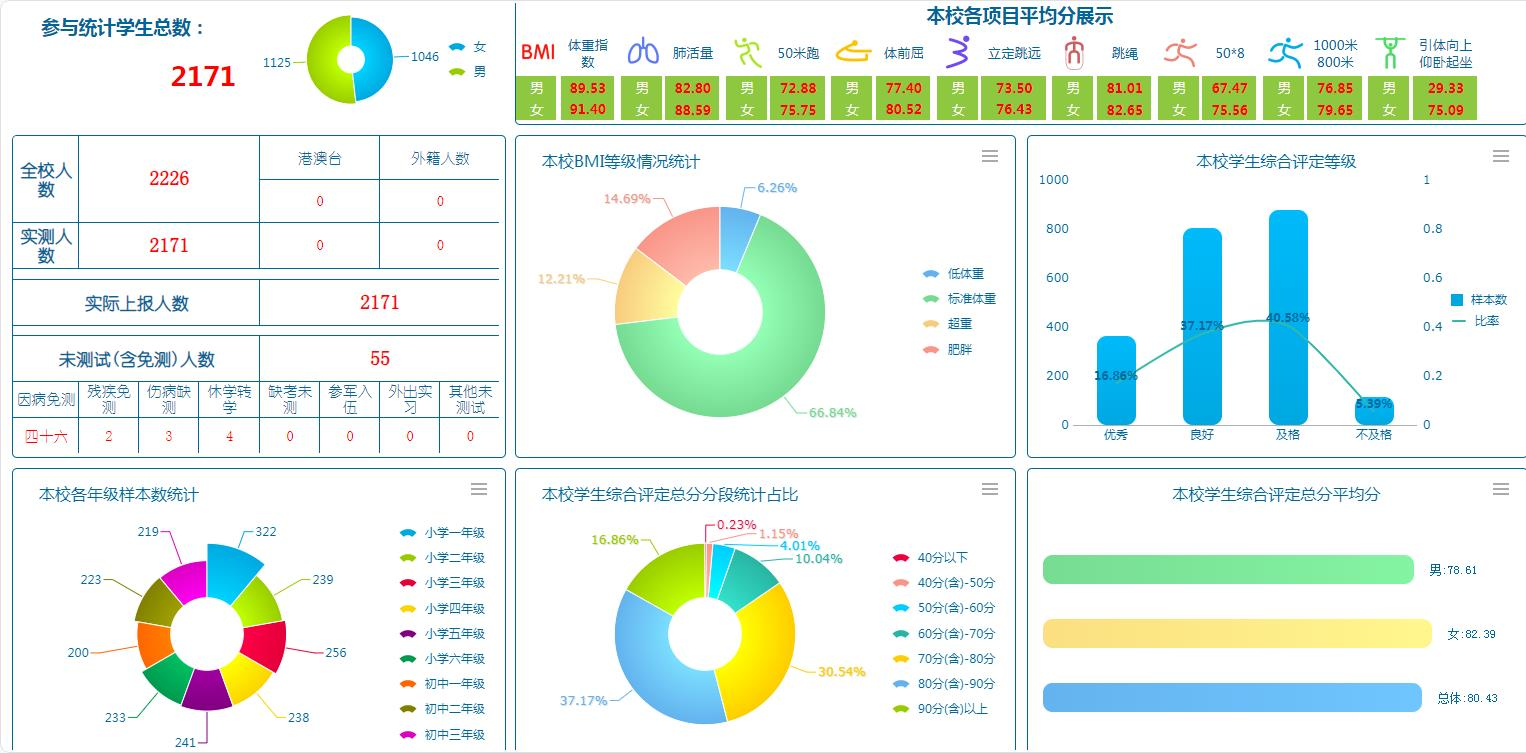Open the menu of 总分平均分 chart

click(1500, 489)
